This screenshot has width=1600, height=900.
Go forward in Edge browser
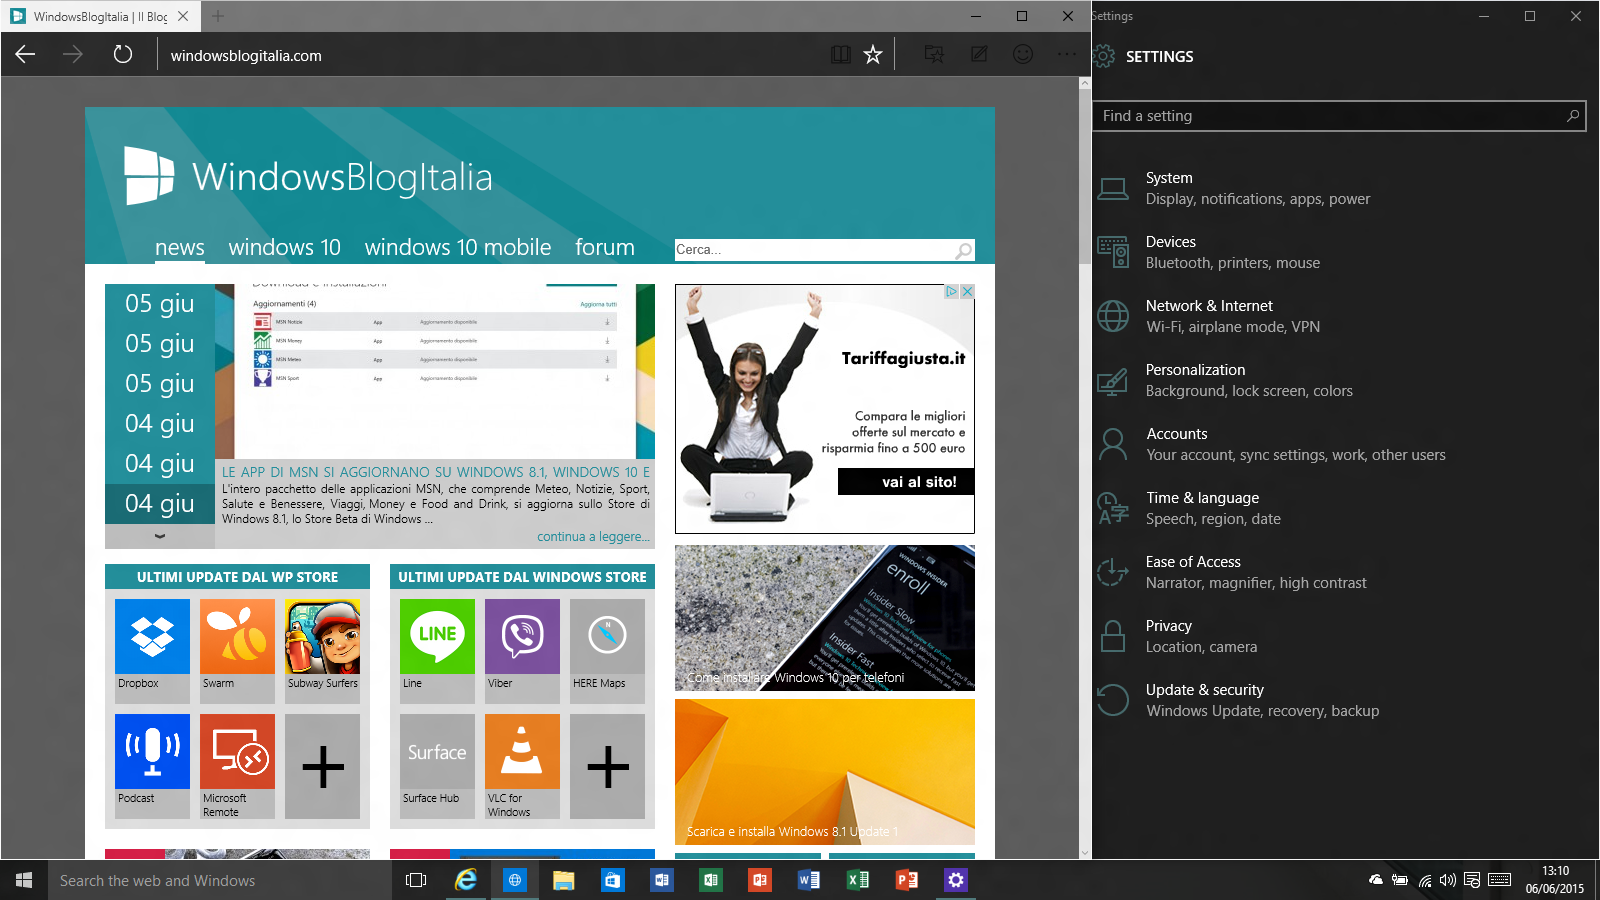pos(73,55)
